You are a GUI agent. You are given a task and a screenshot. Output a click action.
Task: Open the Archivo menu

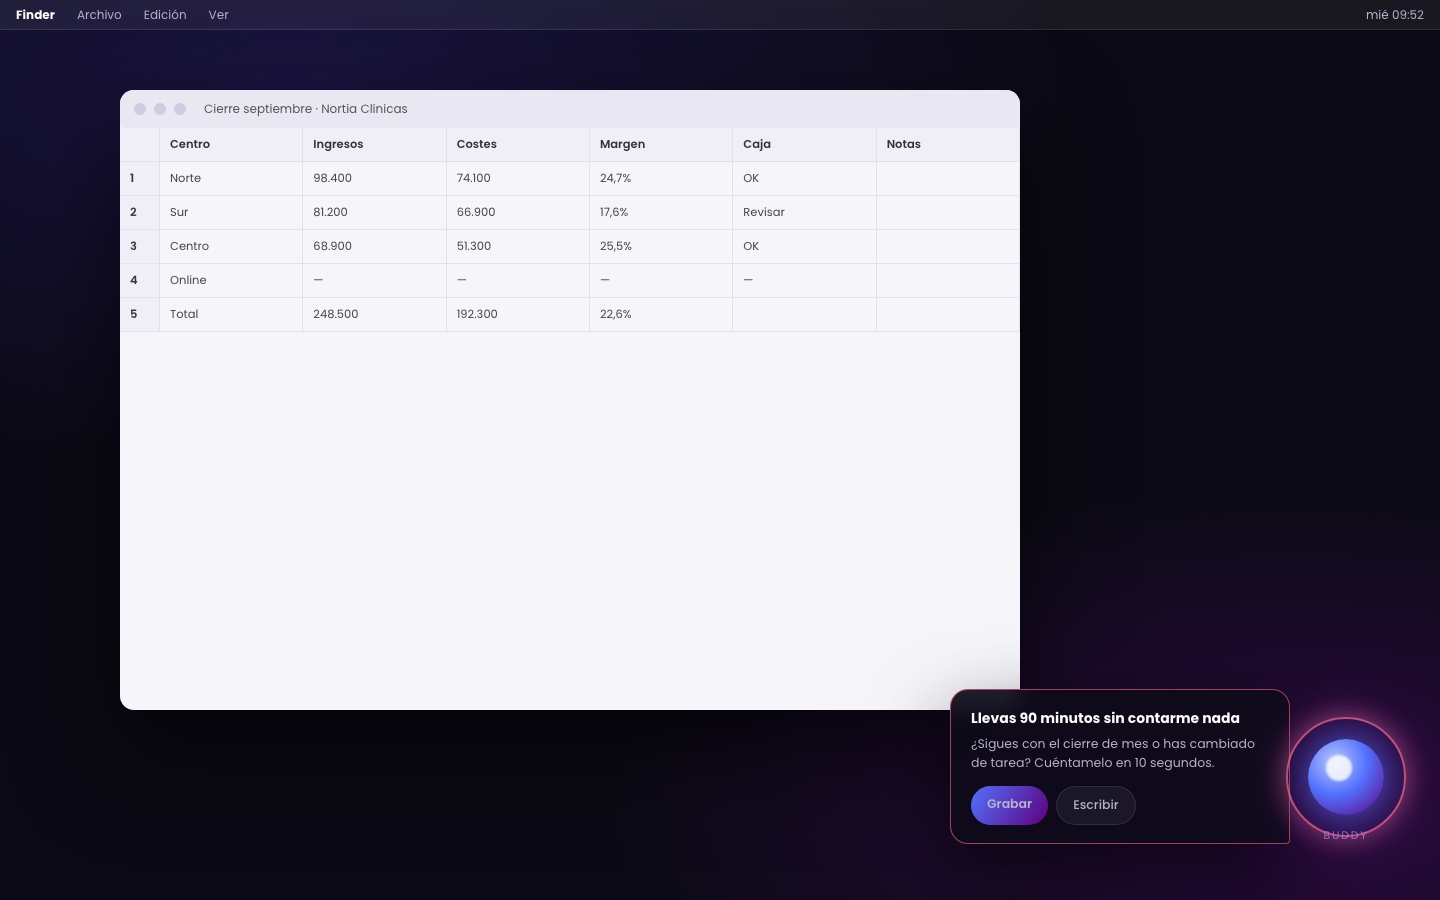click(x=99, y=15)
